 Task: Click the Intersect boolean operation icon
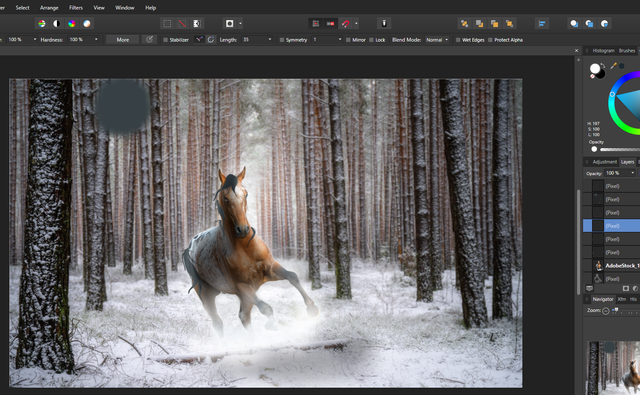[x=604, y=24]
